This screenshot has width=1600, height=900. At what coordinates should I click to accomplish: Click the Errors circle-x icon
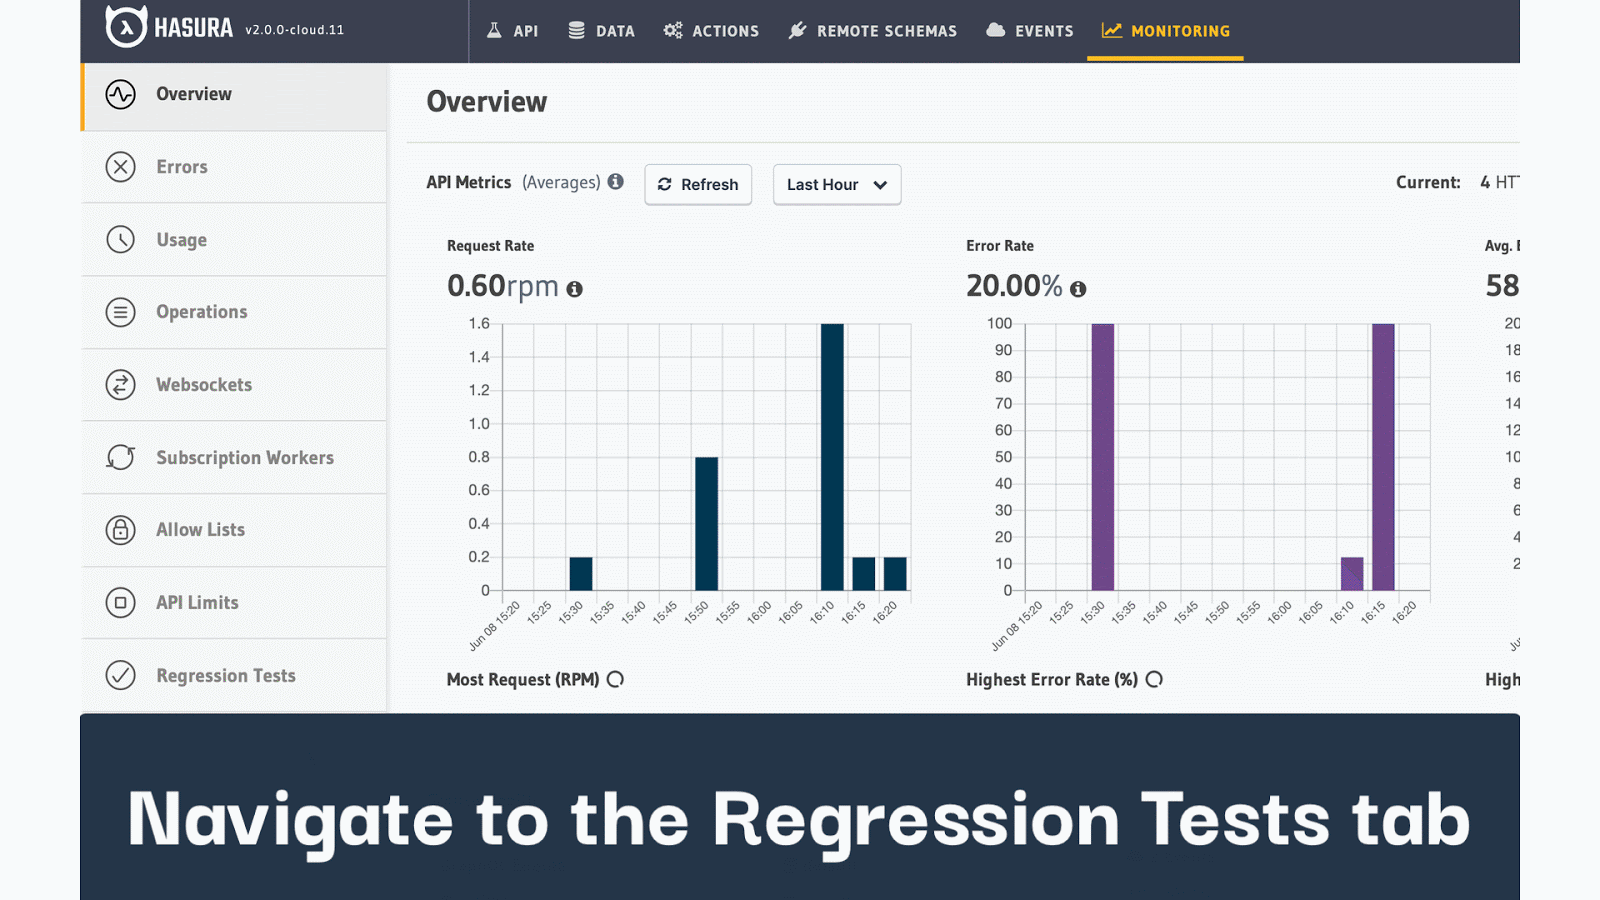[120, 167]
